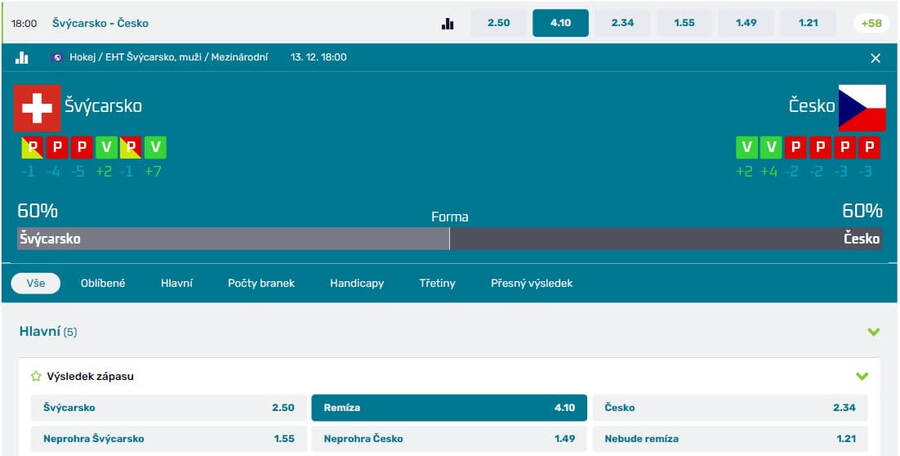Image resolution: width=900 pixels, height=456 pixels.
Task: Star the Výsledek zápasu market as favorite
Action: [x=36, y=377]
